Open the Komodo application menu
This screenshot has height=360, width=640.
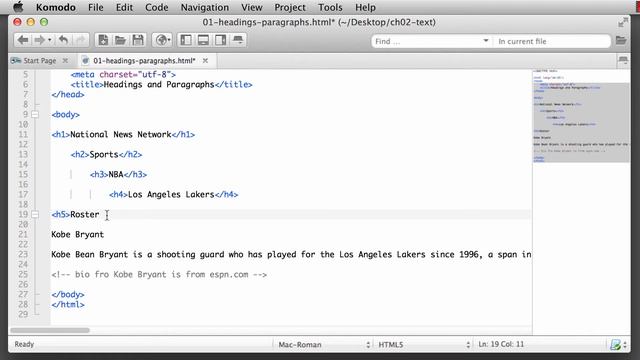(56, 7)
